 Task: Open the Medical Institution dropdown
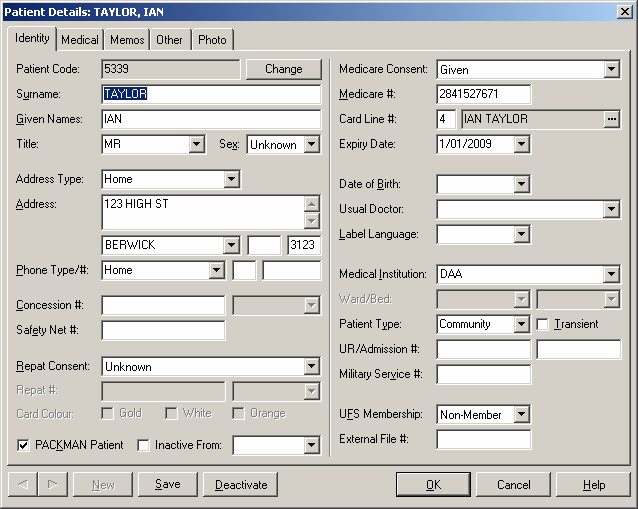[611, 274]
